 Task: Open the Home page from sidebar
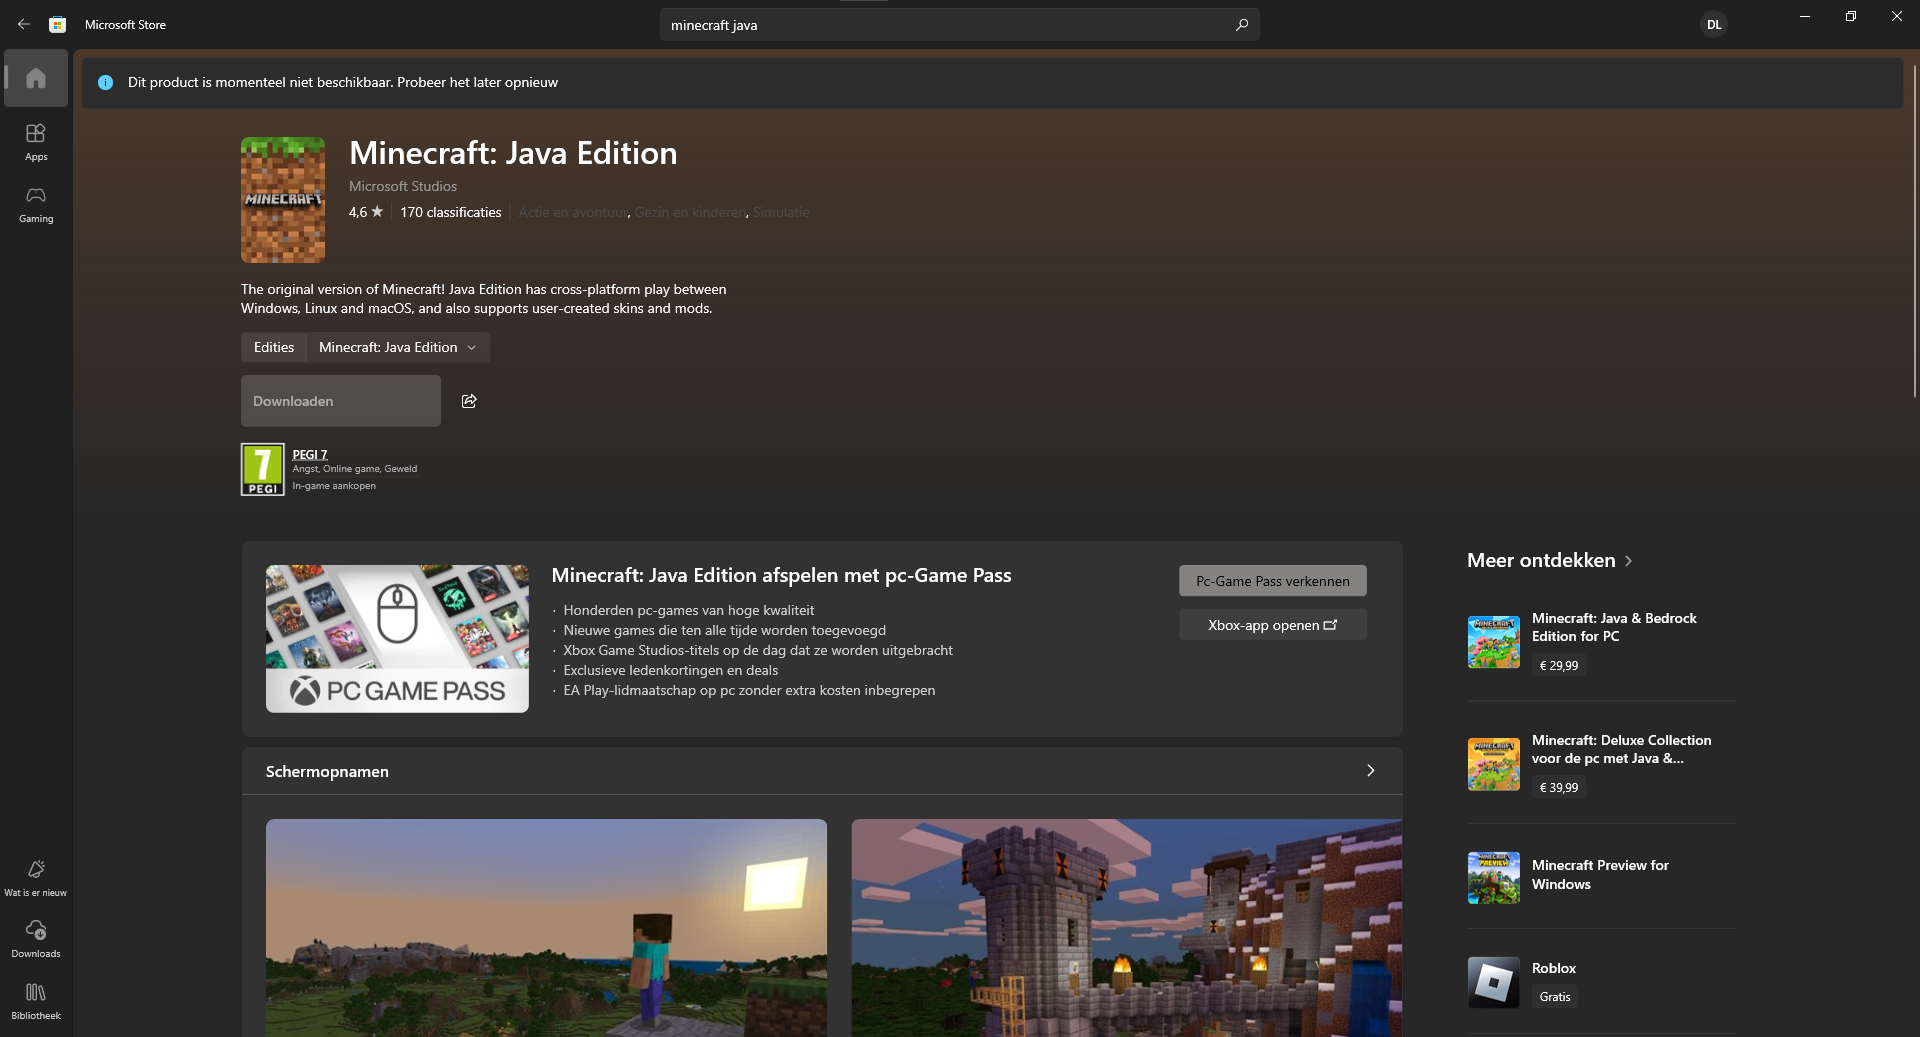pos(36,78)
